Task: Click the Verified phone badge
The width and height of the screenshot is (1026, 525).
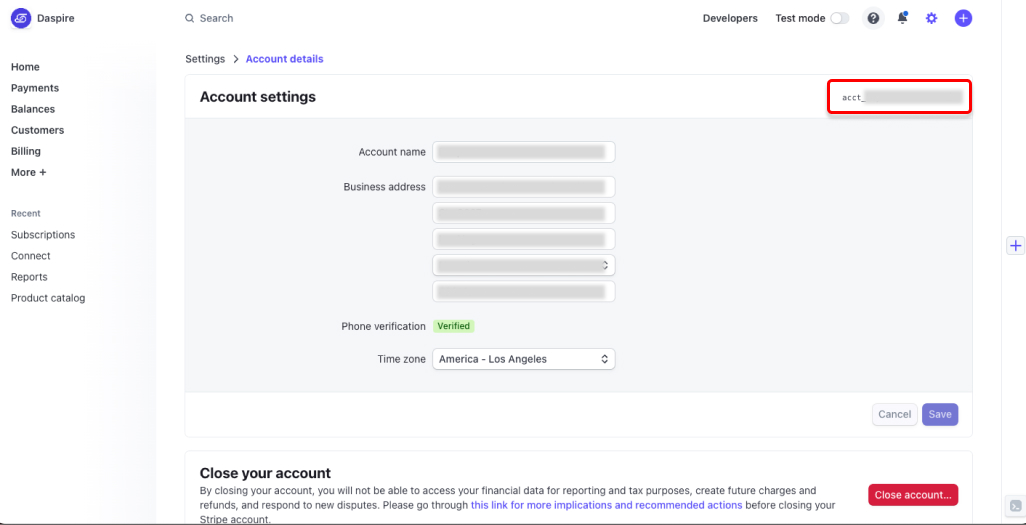Action: click(x=453, y=326)
